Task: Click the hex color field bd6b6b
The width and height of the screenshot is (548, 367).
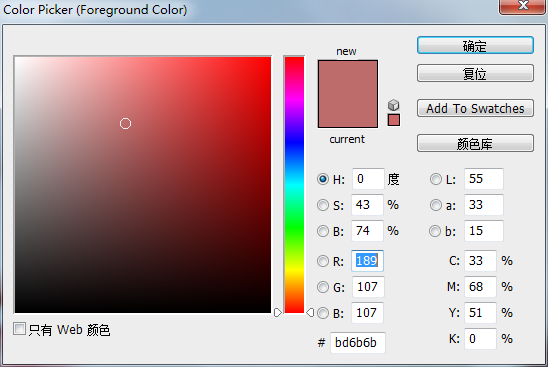Action: click(358, 343)
